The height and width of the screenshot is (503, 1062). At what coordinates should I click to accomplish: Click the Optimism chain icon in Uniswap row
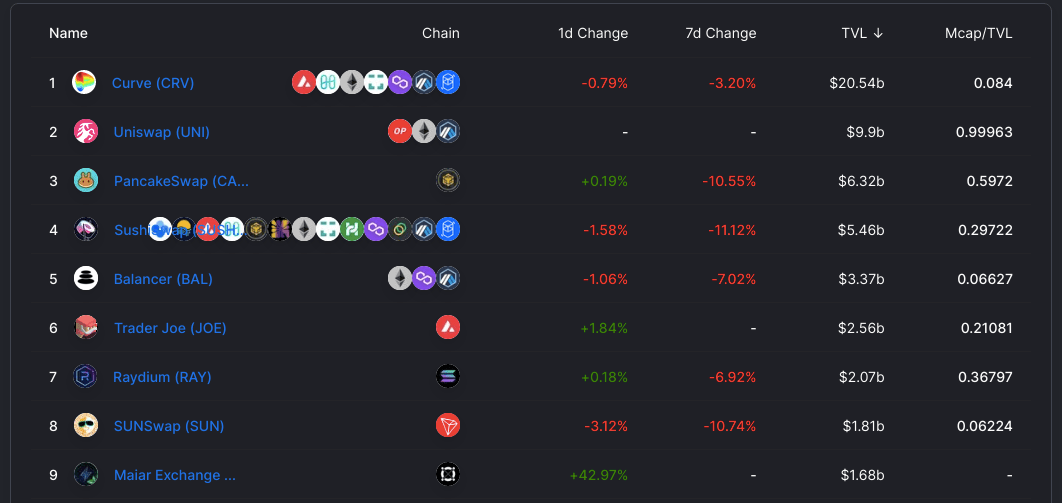[x=400, y=131]
